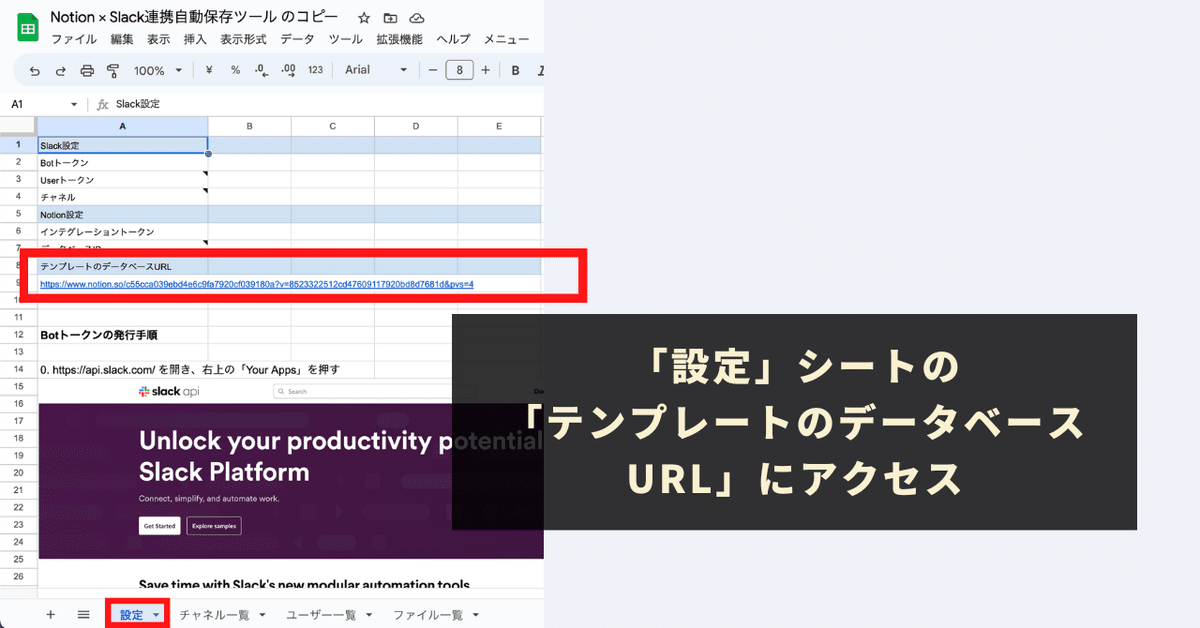Select column B header
The height and width of the screenshot is (628, 1200).
(249, 127)
